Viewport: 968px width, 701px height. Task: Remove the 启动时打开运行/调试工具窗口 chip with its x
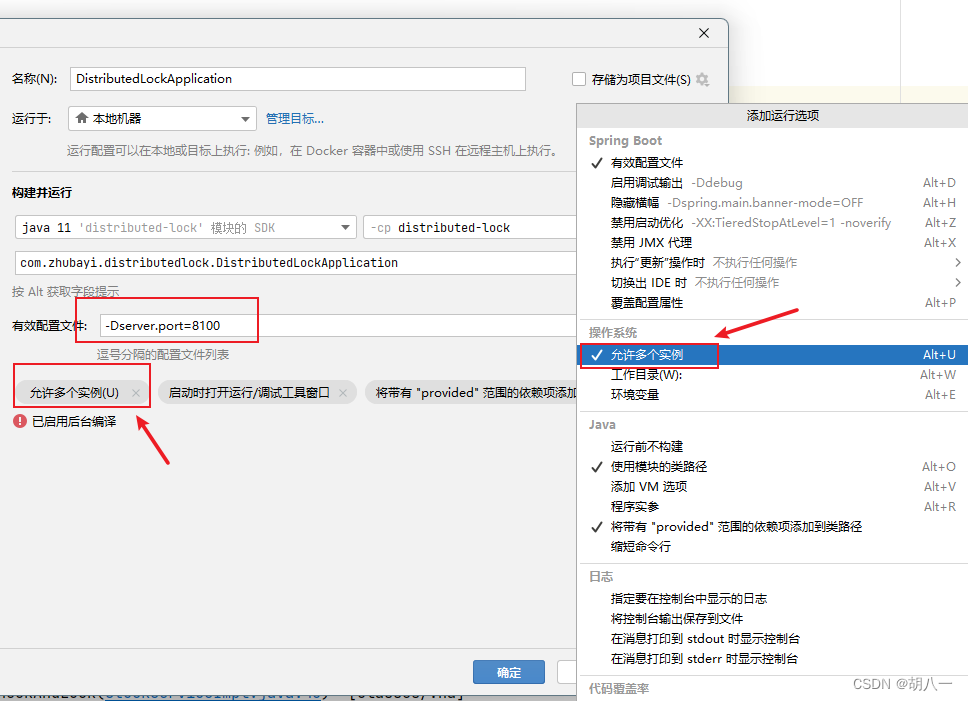point(343,393)
